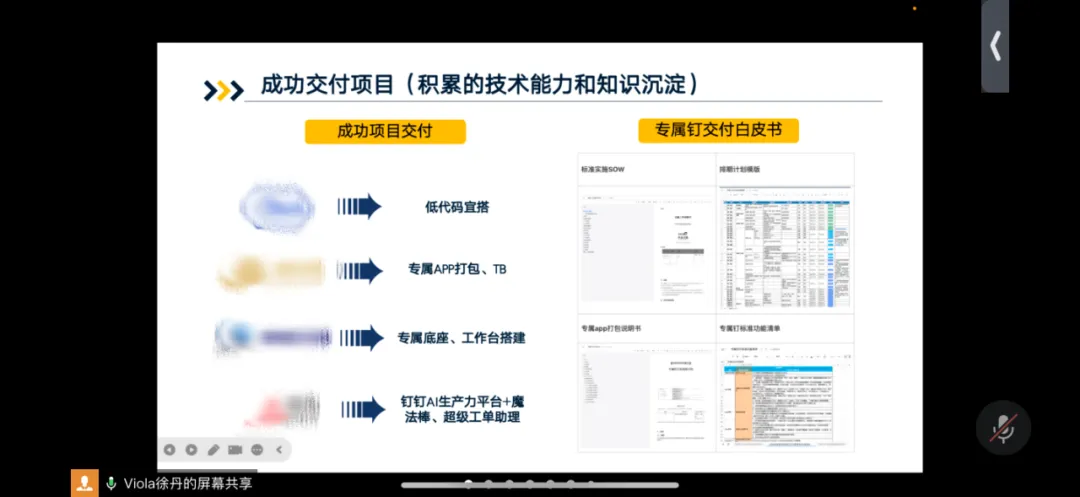This screenshot has width=1080, height=497.
Task: Advance to the next slide with the play arrow
Action: coord(191,450)
